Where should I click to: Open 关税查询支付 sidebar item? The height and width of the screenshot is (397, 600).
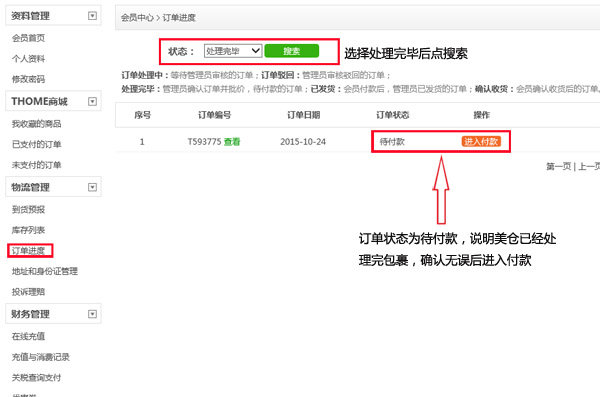point(36,378)
